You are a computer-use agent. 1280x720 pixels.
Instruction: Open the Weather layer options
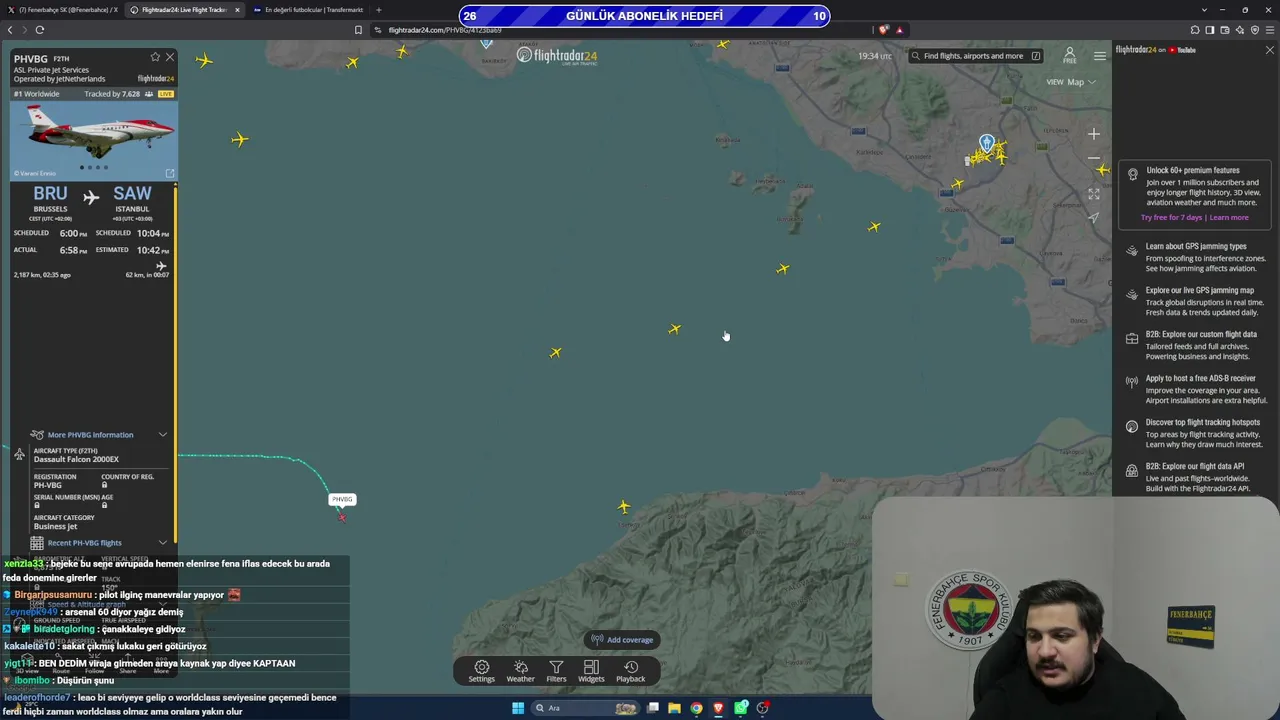(x=520, y=671)
